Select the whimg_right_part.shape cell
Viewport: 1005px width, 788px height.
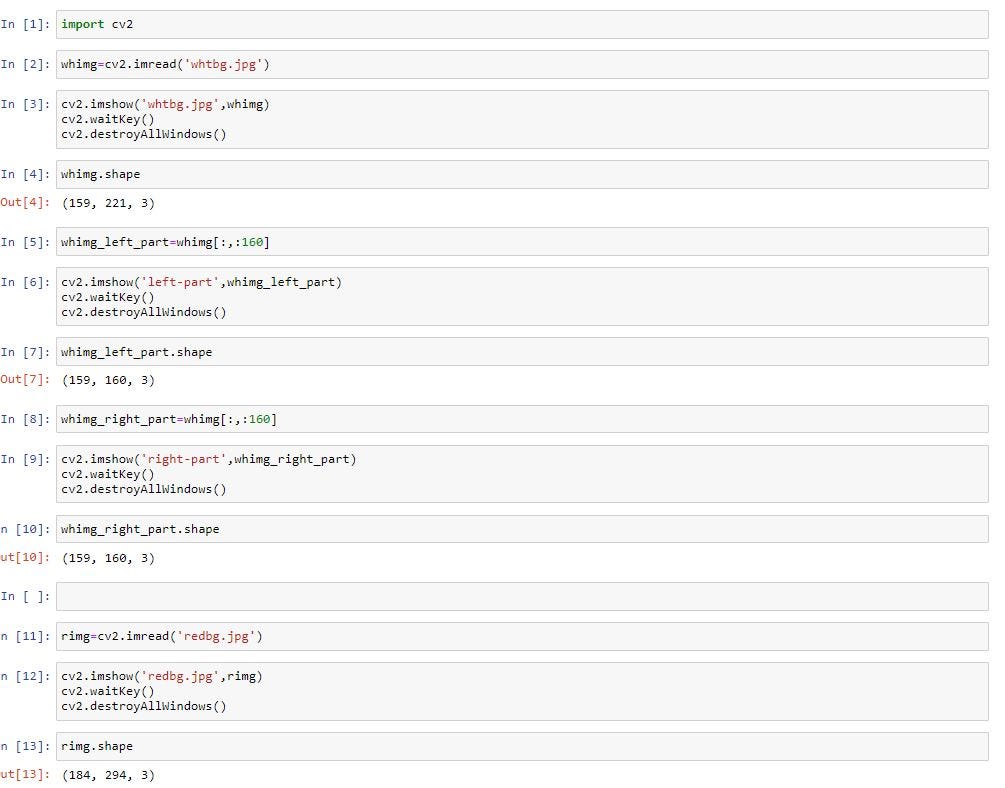tap(522, 529)
